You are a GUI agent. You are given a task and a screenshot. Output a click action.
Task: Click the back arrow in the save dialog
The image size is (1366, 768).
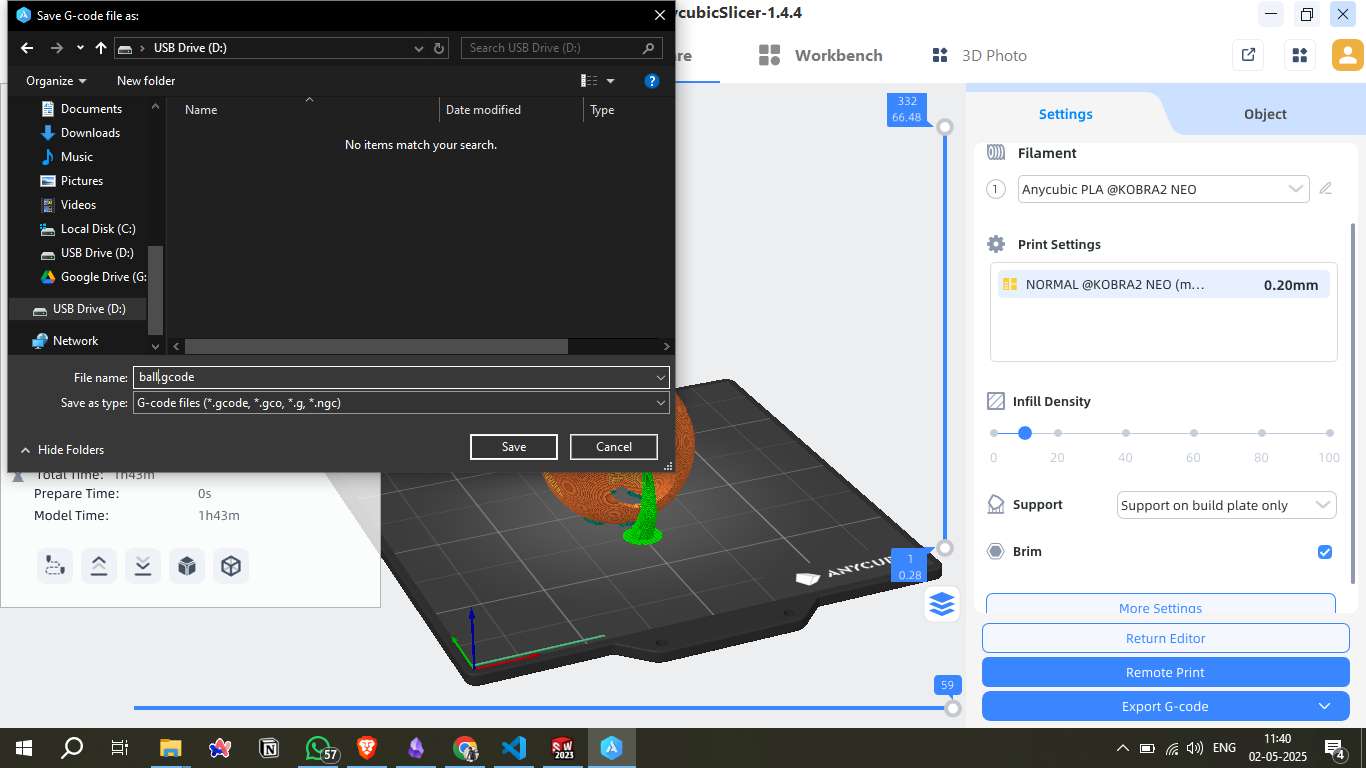click(x=27, y=48)
